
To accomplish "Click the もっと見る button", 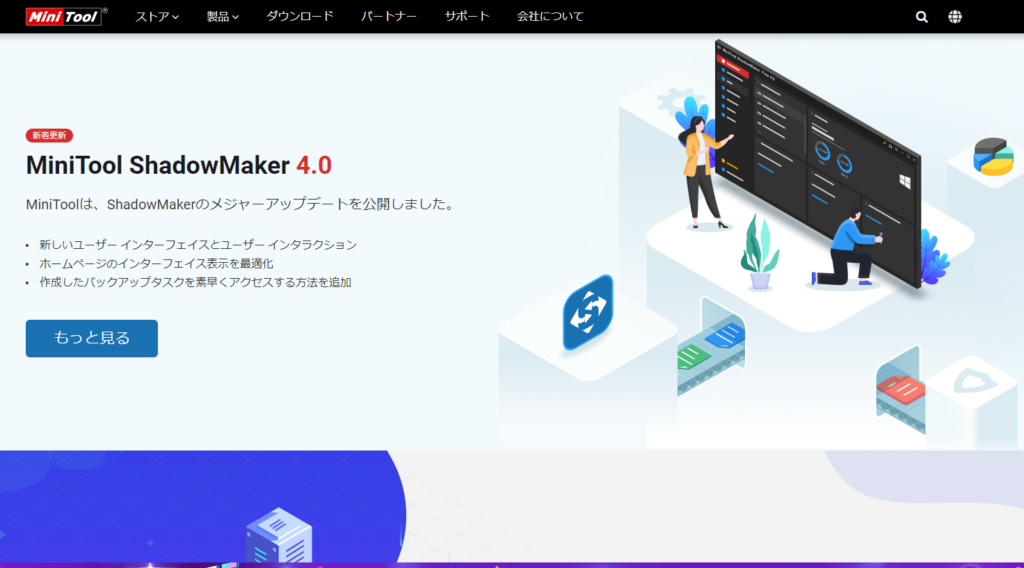I will [x=91, y=338].
